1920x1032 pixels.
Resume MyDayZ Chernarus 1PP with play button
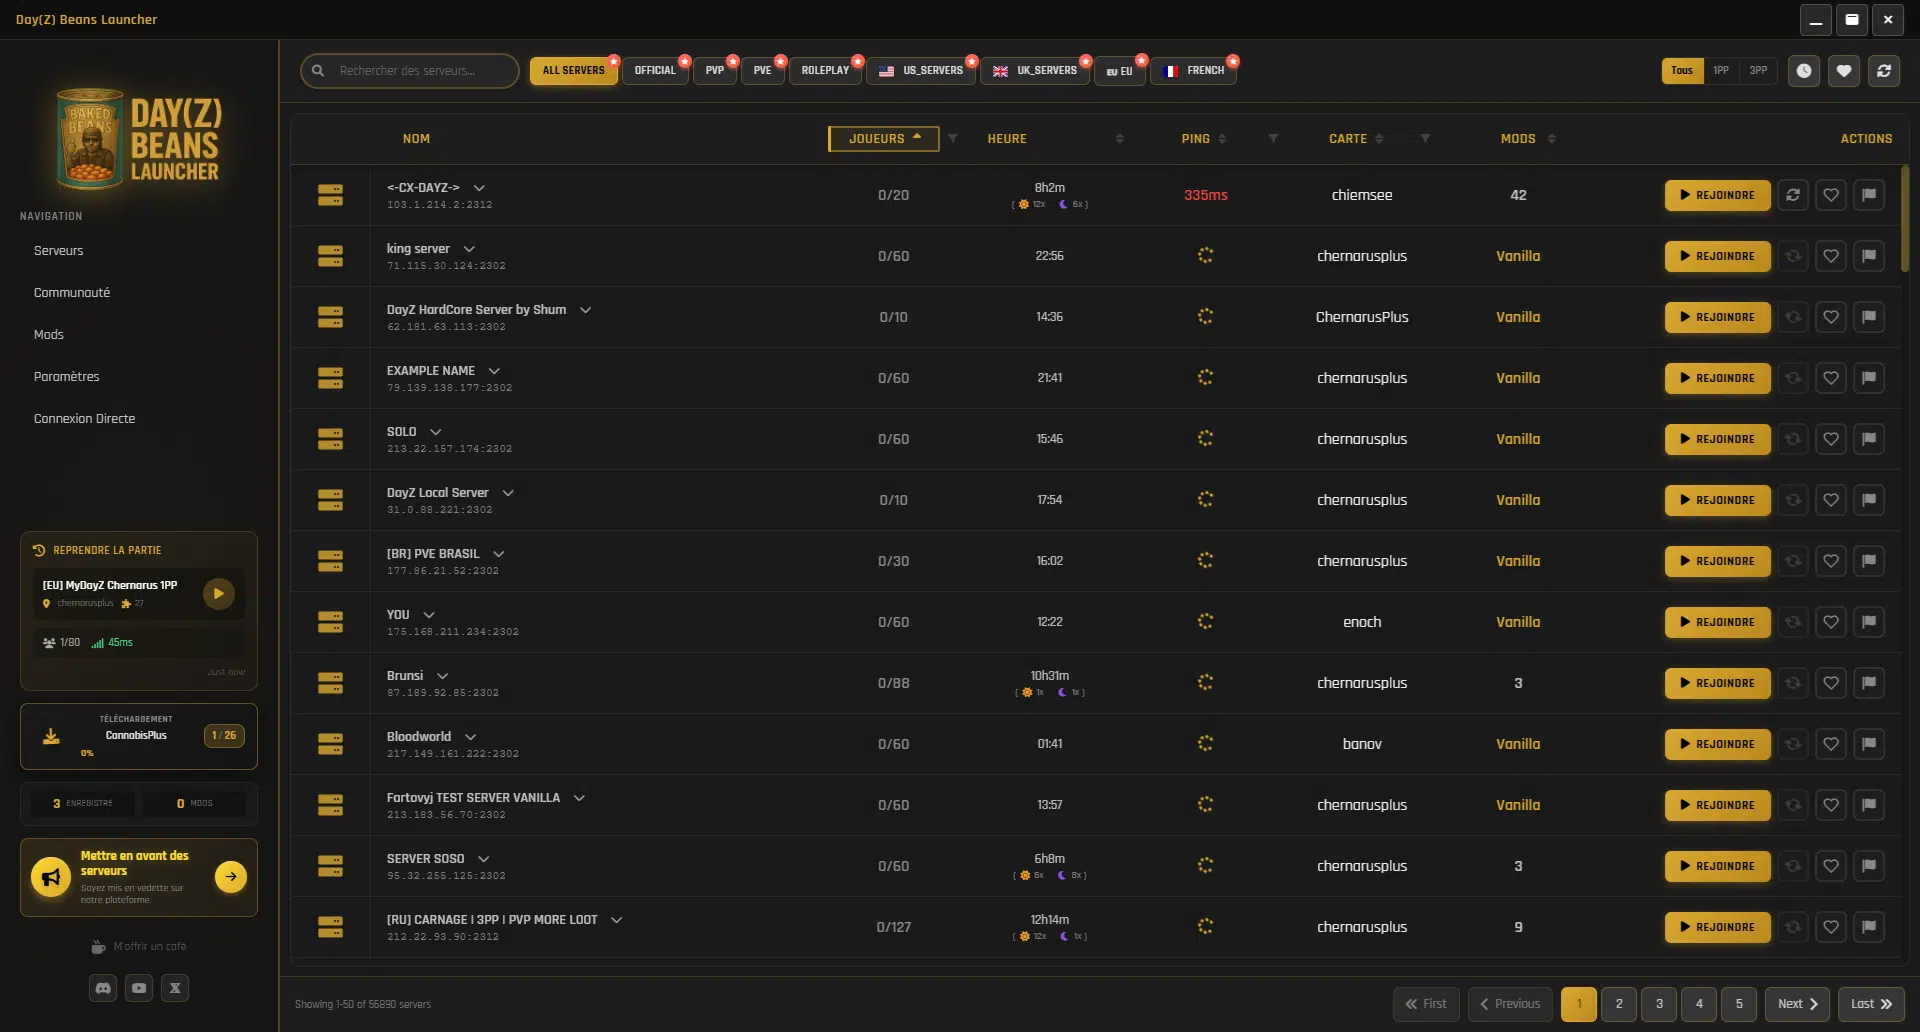218,594
